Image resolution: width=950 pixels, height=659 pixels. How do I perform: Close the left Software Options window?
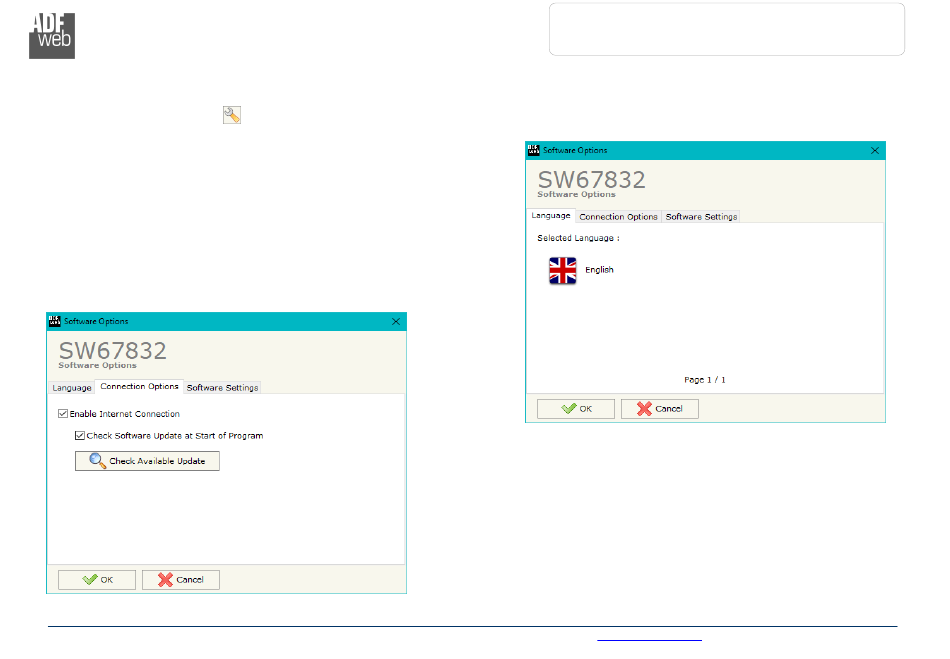point(396,322)
